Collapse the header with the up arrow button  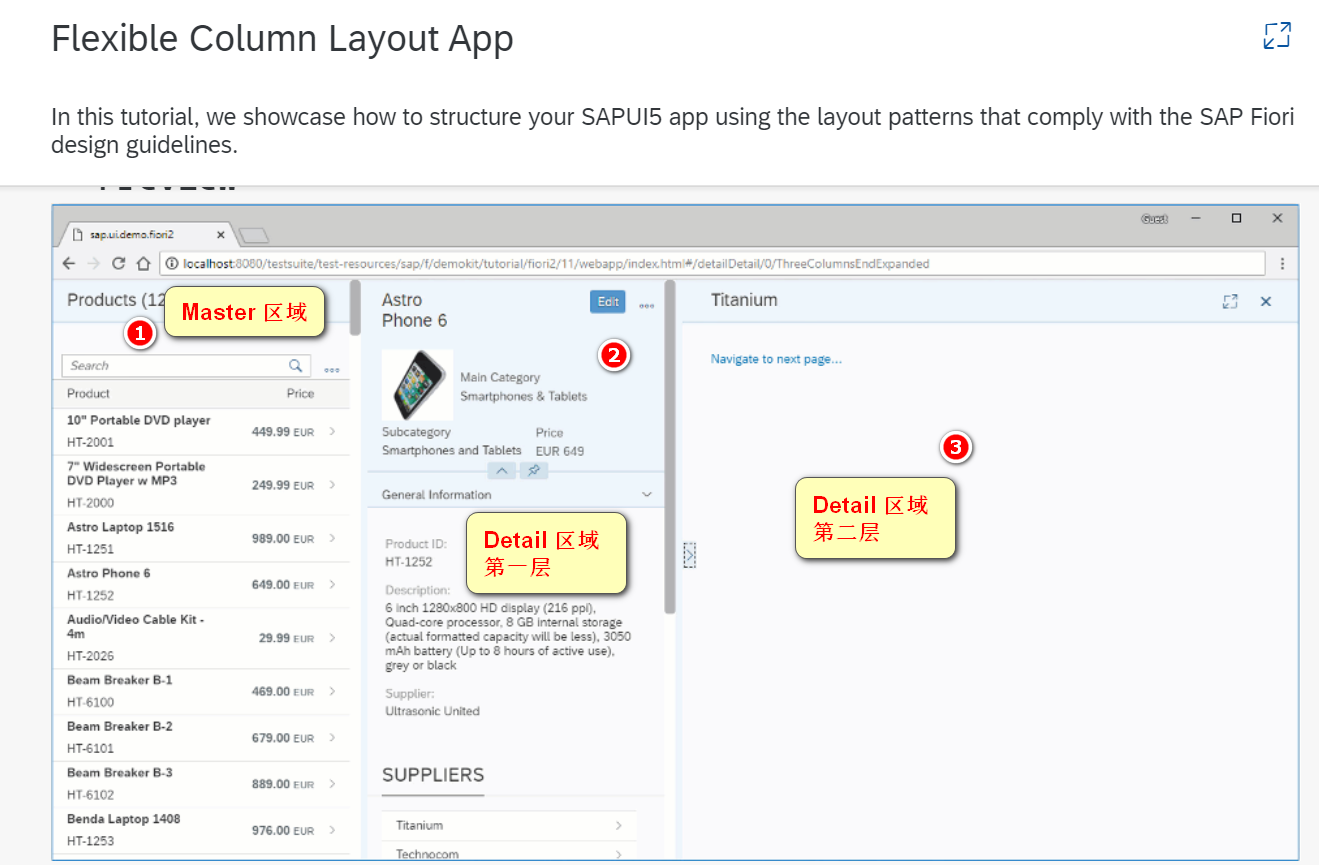pyautogui.click(x=503, y=470)
